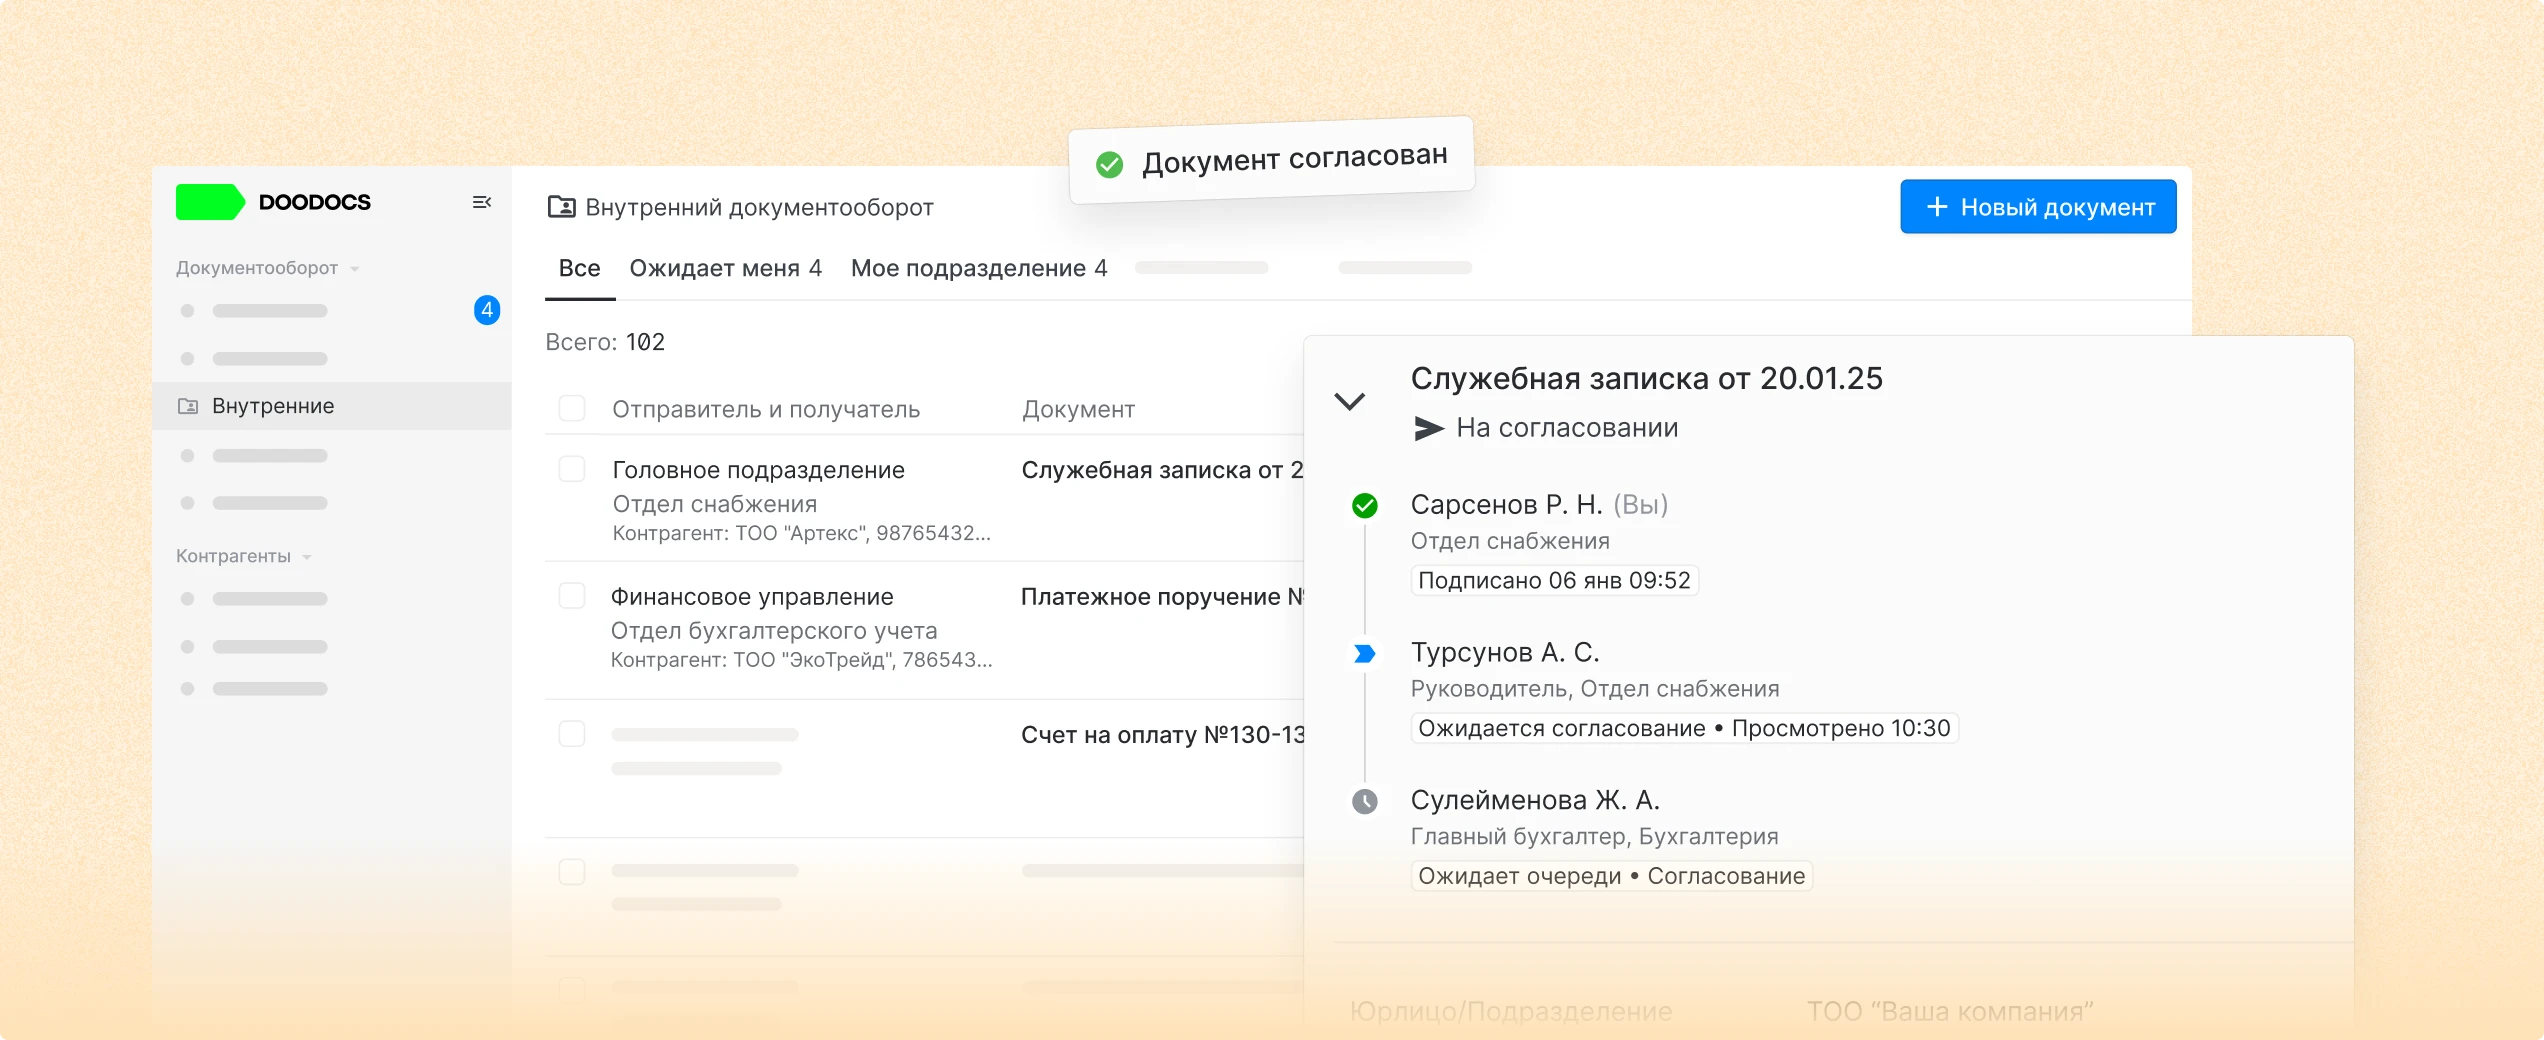The image size is (2544, 1040).
Task: Click the plus icon in Новый документ button
Action: click(x=1937, y=207)
